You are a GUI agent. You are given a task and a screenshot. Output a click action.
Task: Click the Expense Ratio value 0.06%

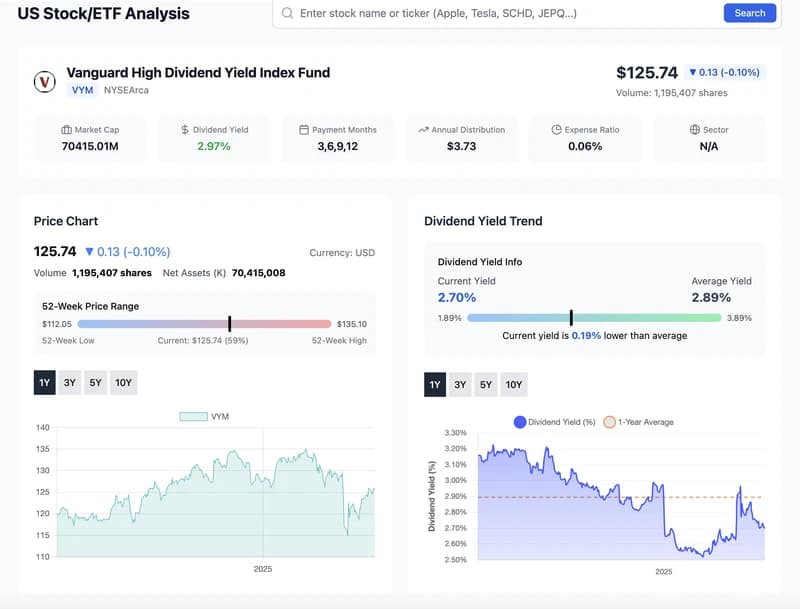585,146
